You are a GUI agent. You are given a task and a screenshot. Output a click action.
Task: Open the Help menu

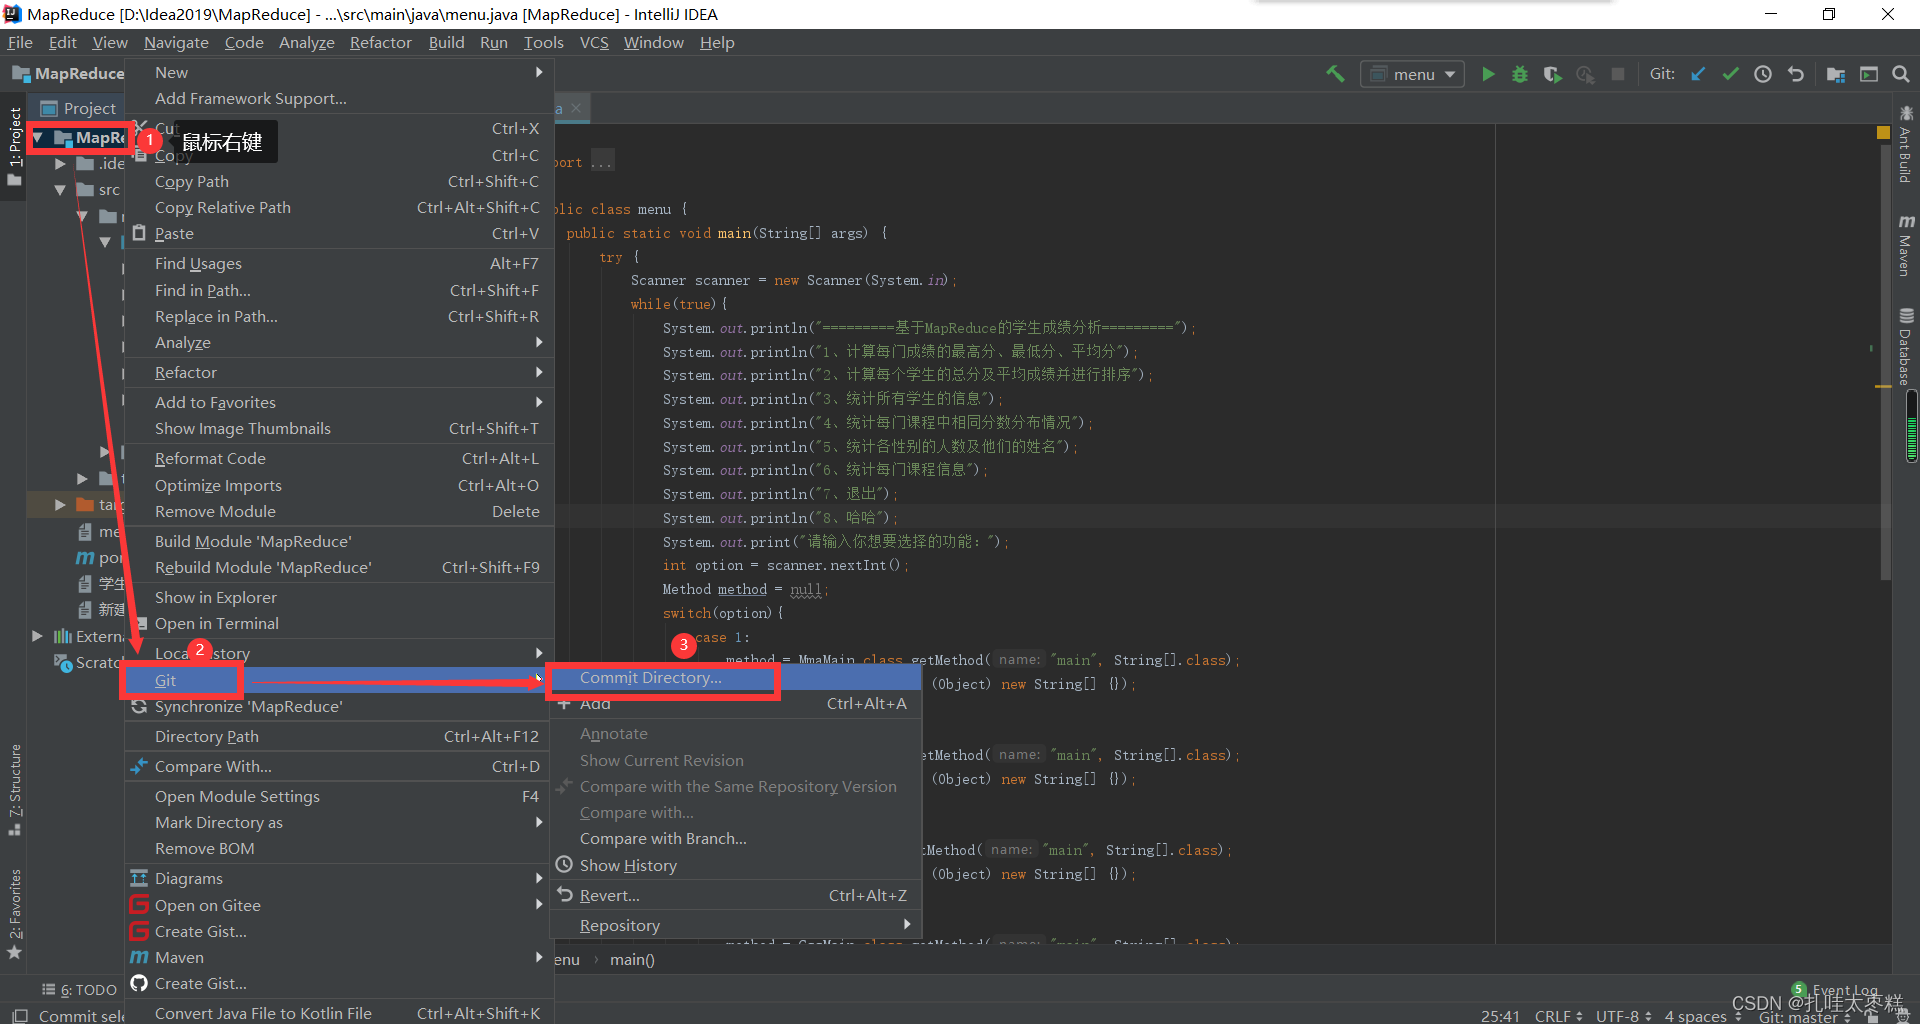717,42
